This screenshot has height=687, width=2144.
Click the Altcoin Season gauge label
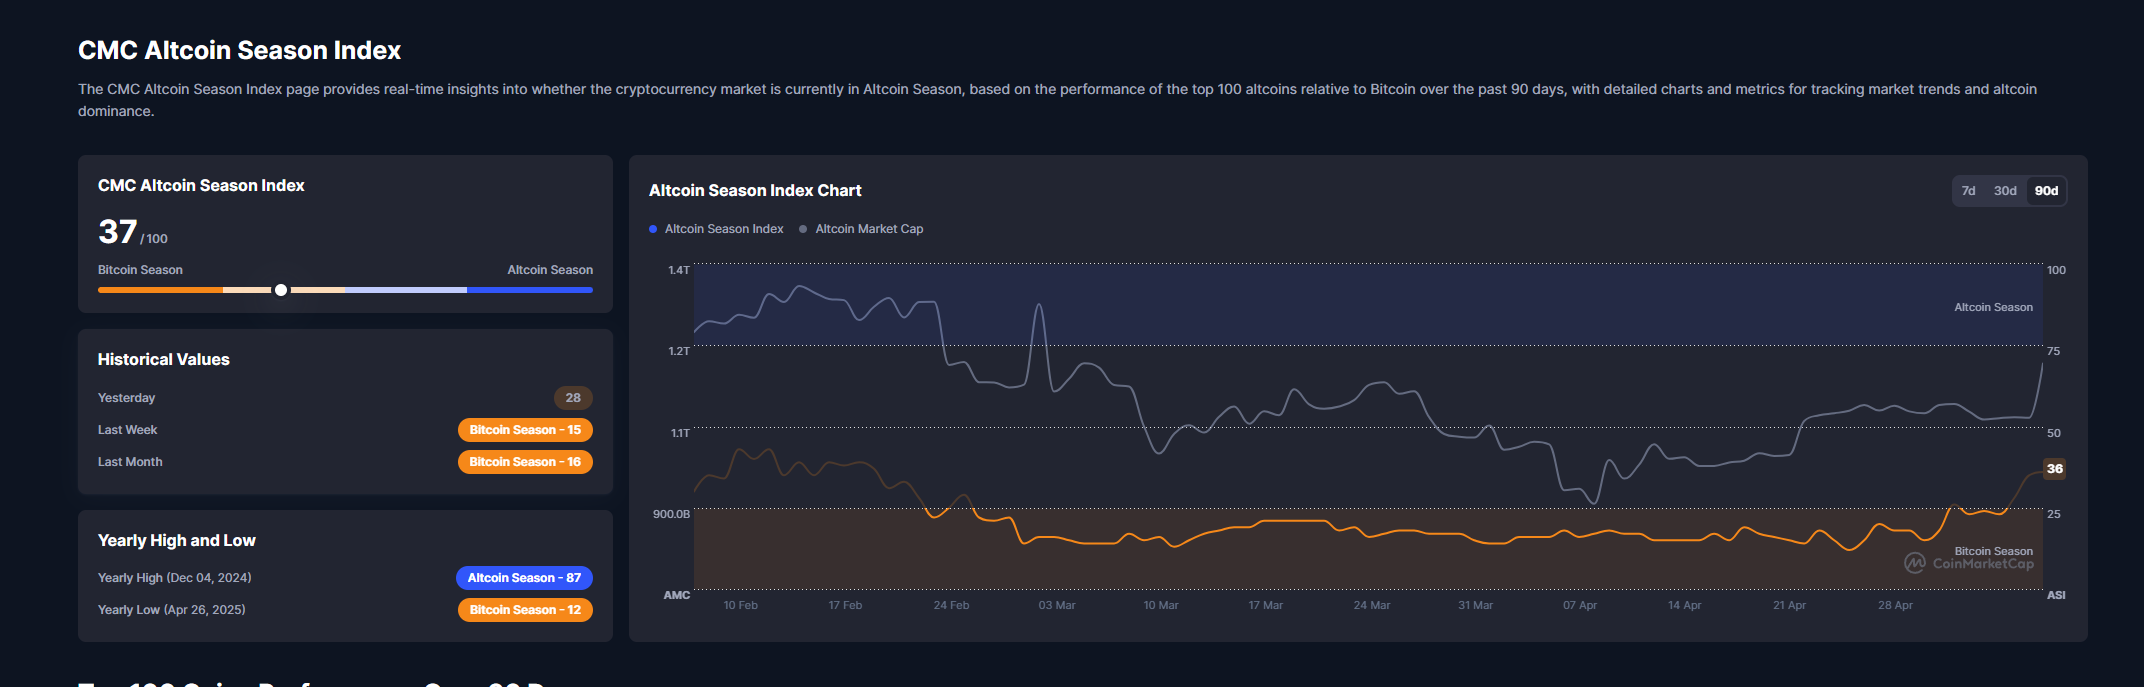550,270
